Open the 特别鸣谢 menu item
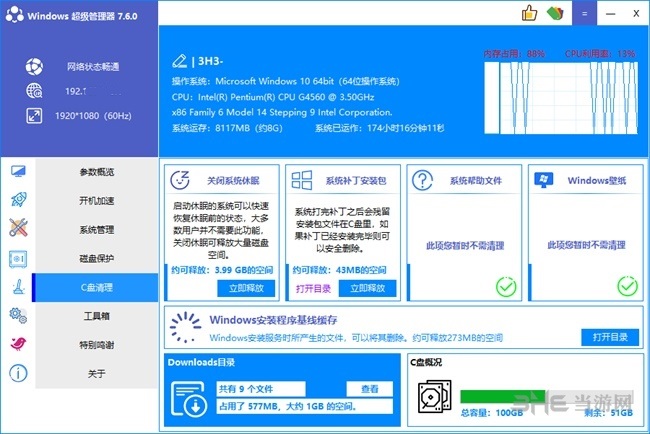The height and width of the screenshot is (434, 650). (96, 345)
